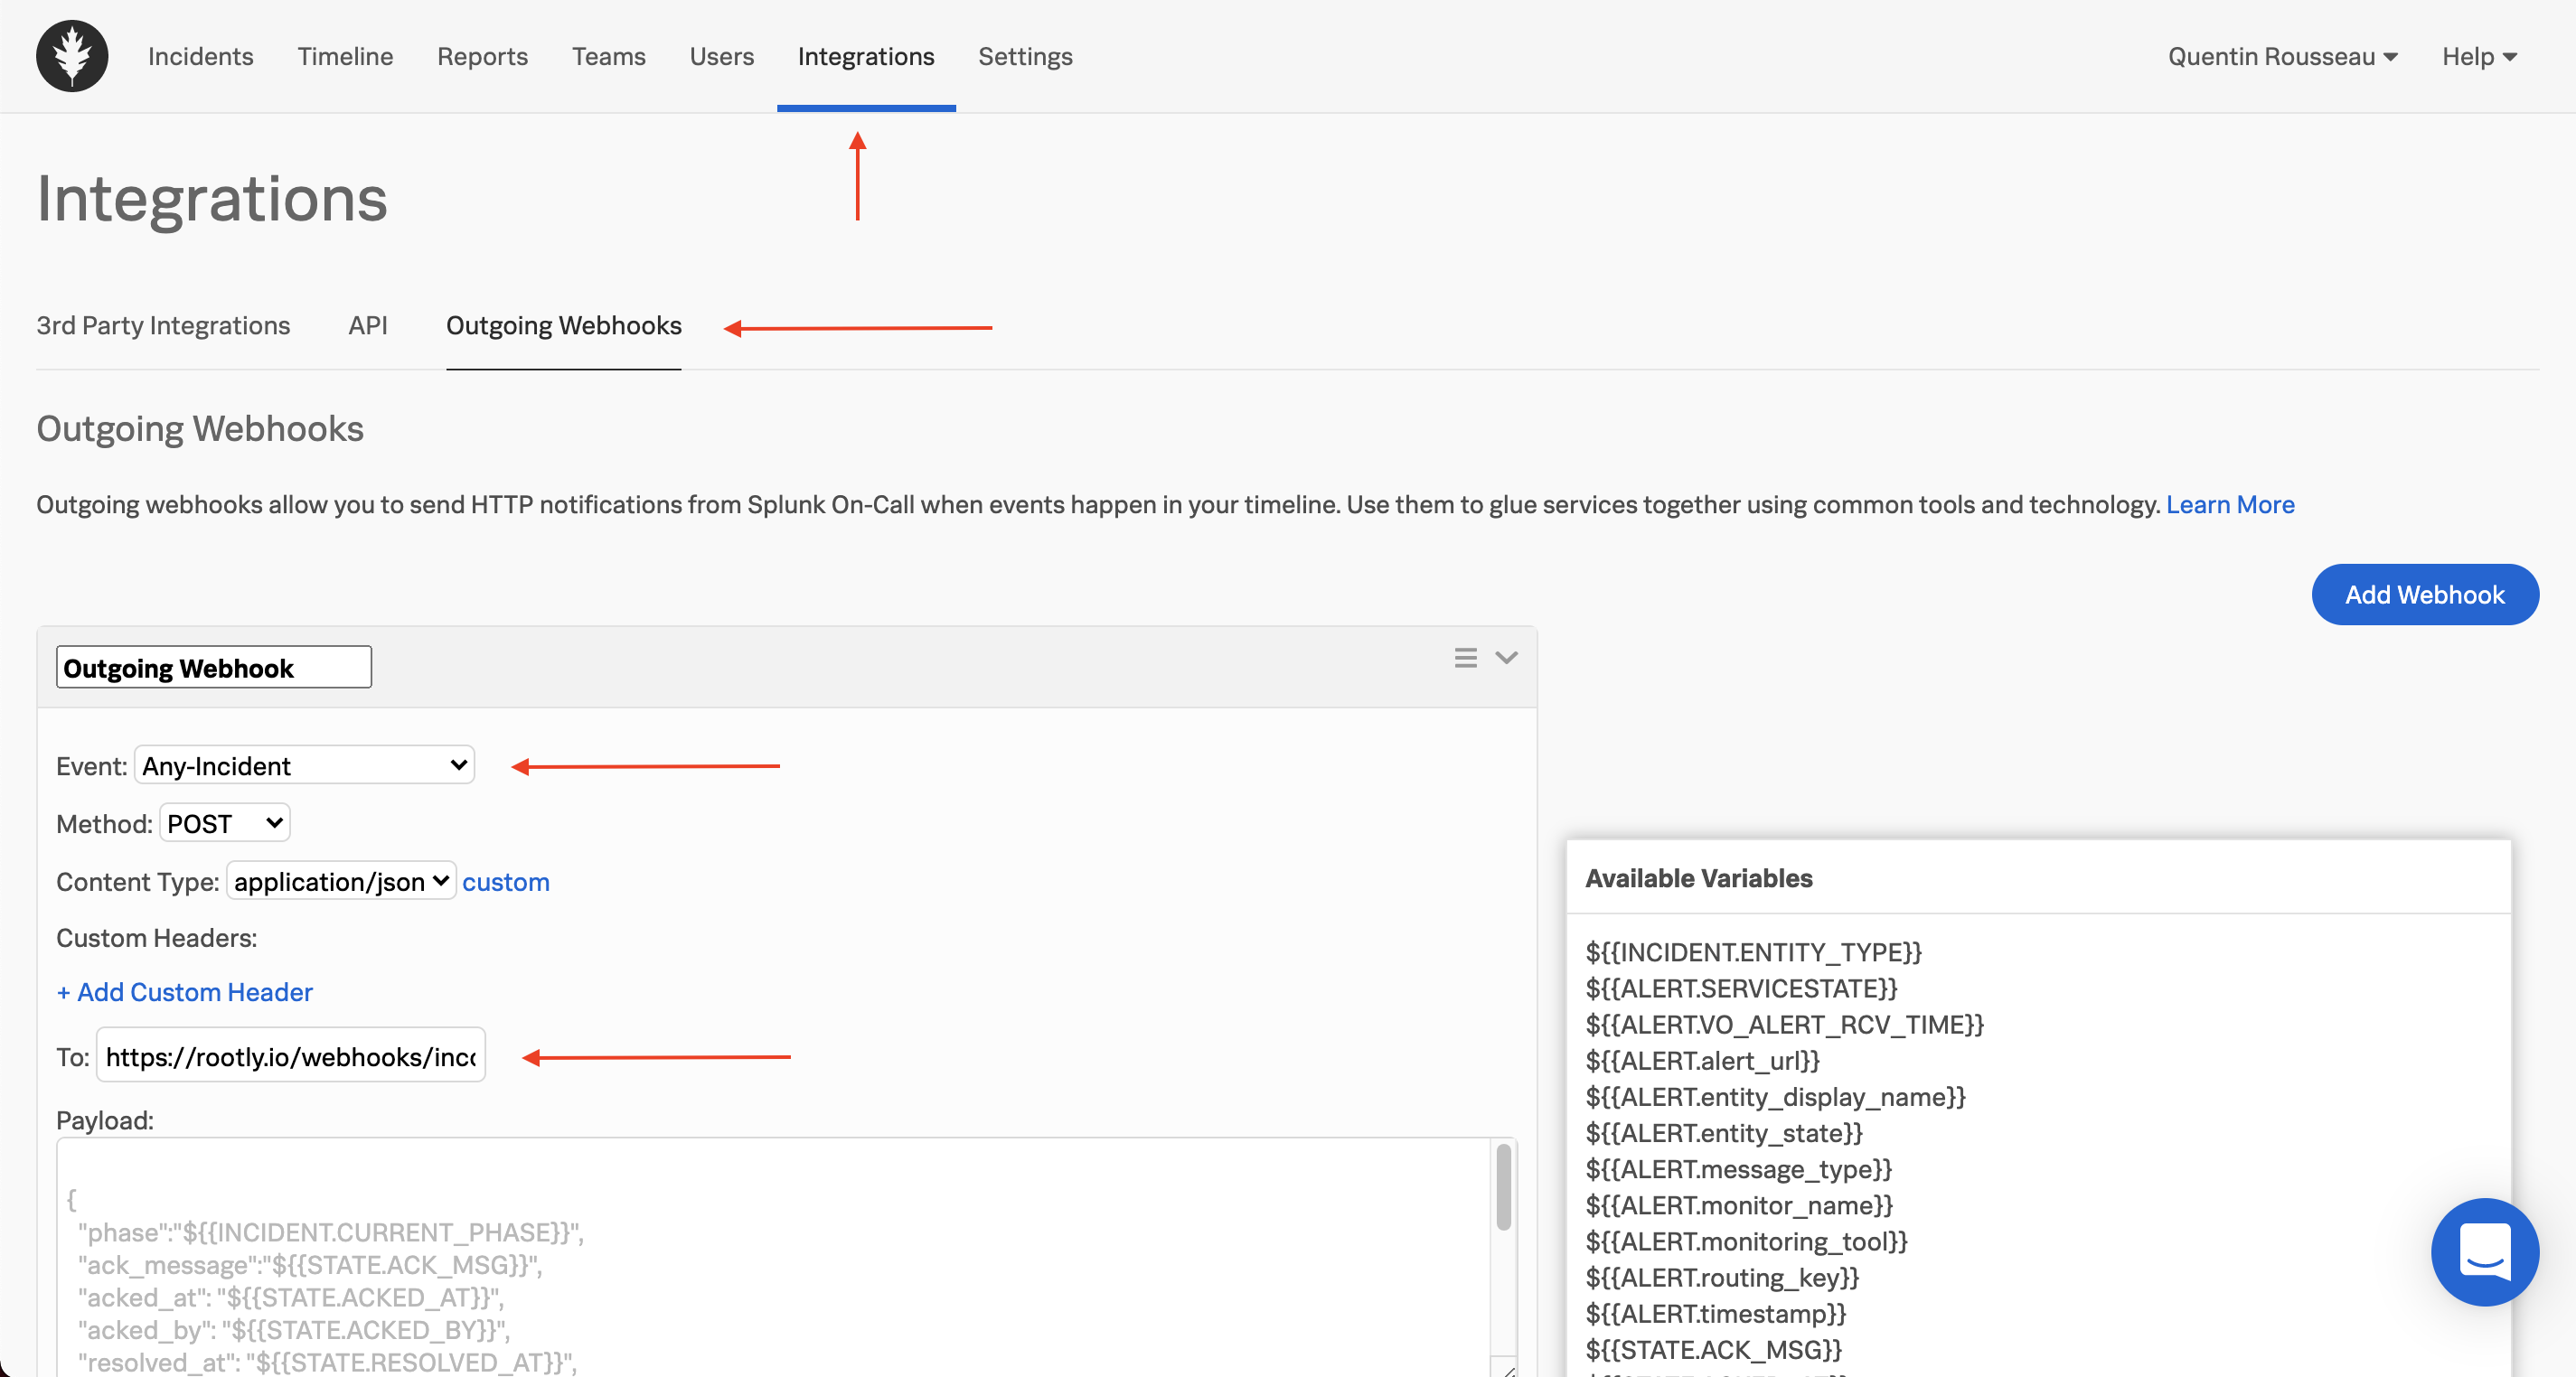Image resolution: width=2576 pixels, height=1377 pixels.
Task: Click the Add Custom Header link
Action: (x=184, y=991)
